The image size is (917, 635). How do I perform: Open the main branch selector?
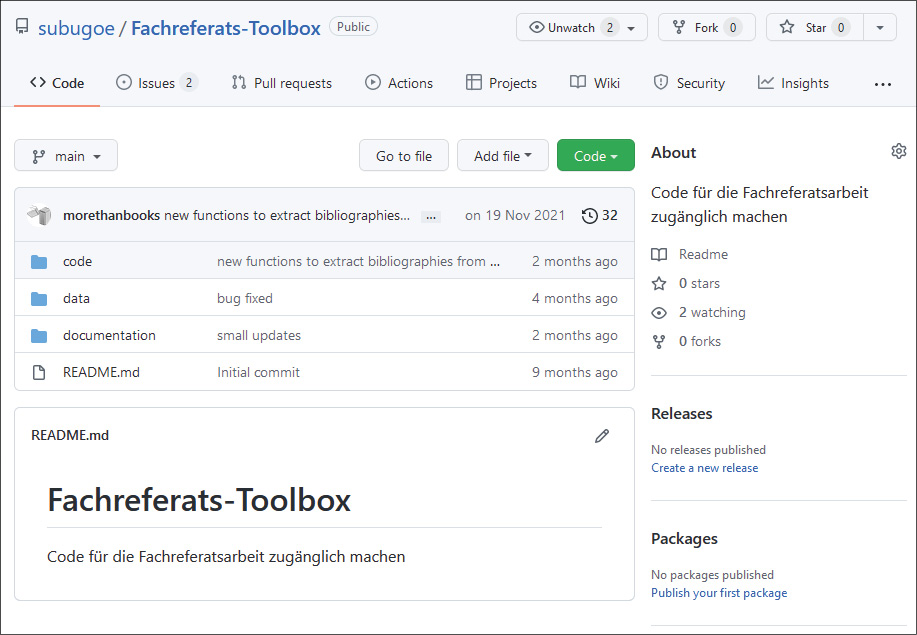coord(66,156)
